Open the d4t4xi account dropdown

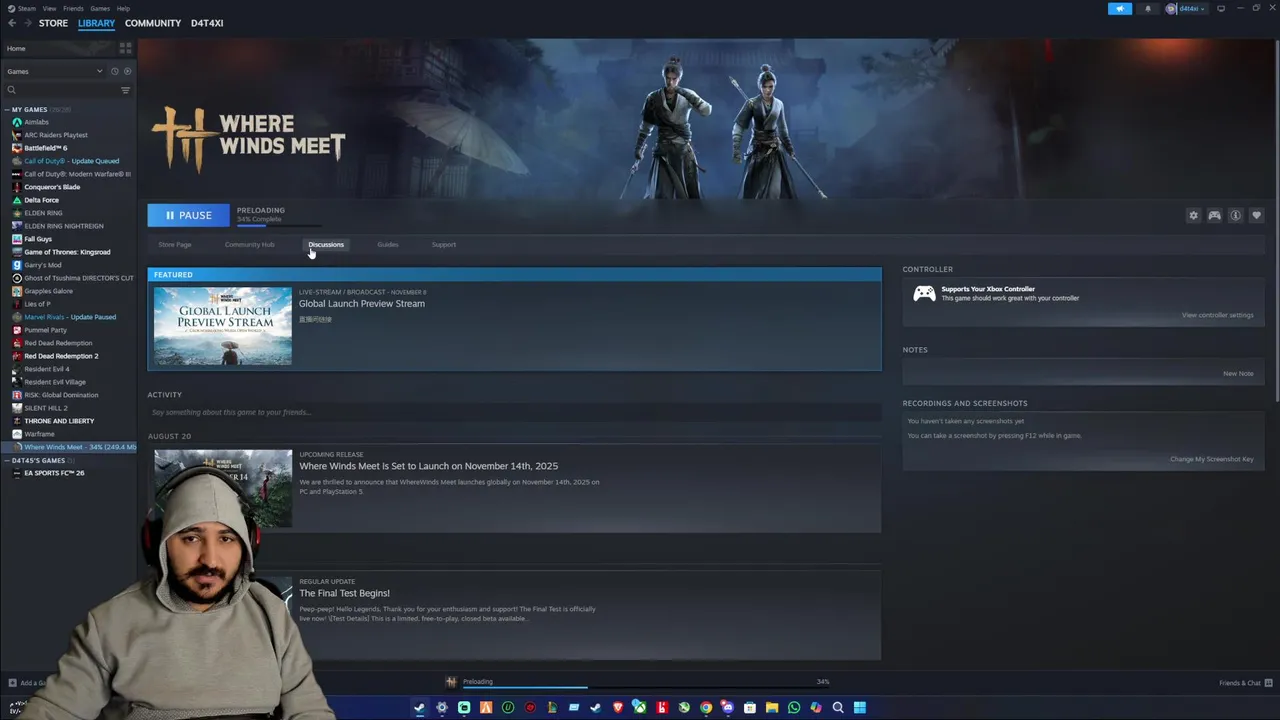(x=1185, y=9)
